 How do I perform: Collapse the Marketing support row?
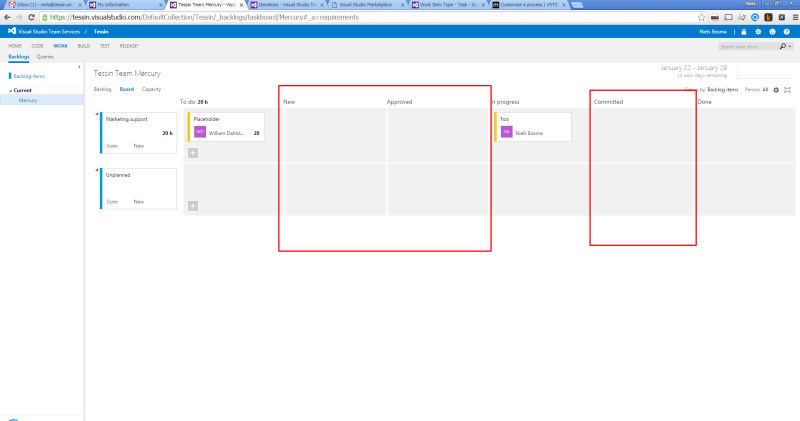[97, 114]
